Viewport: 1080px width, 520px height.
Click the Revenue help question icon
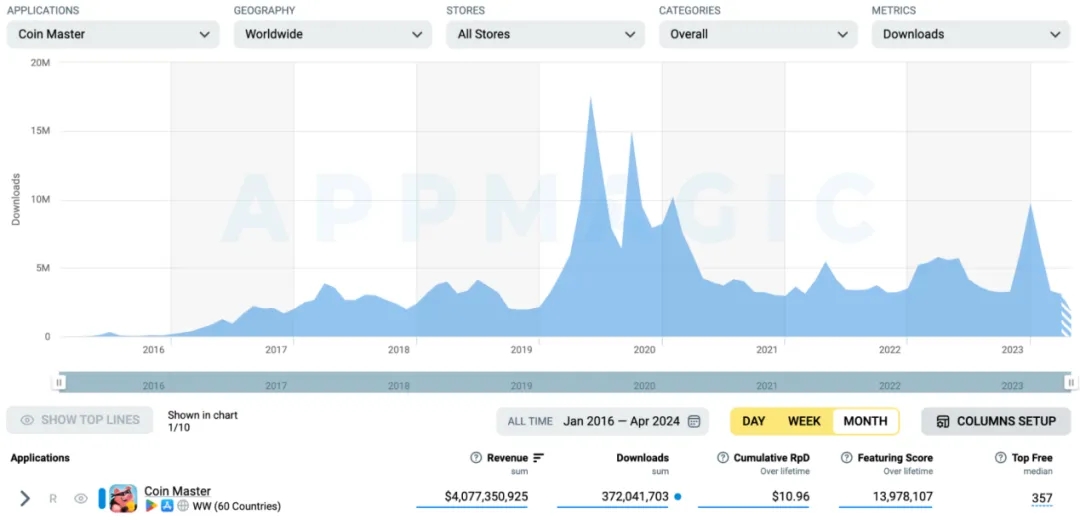476,458
